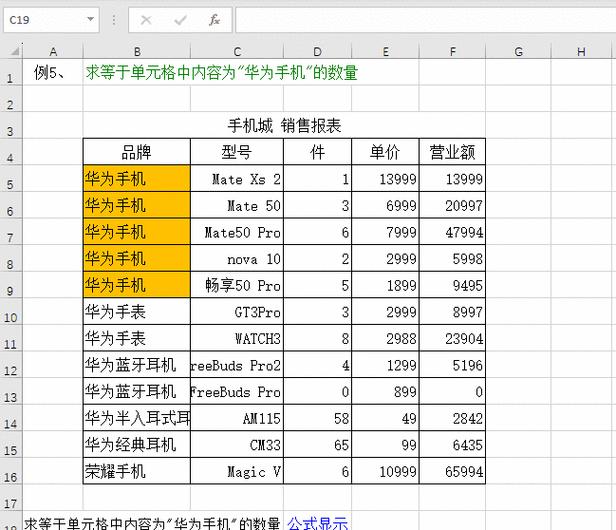Screen dimensions: 616x530
Task: Click the 营业额 header cell
Action: [453, 152]
